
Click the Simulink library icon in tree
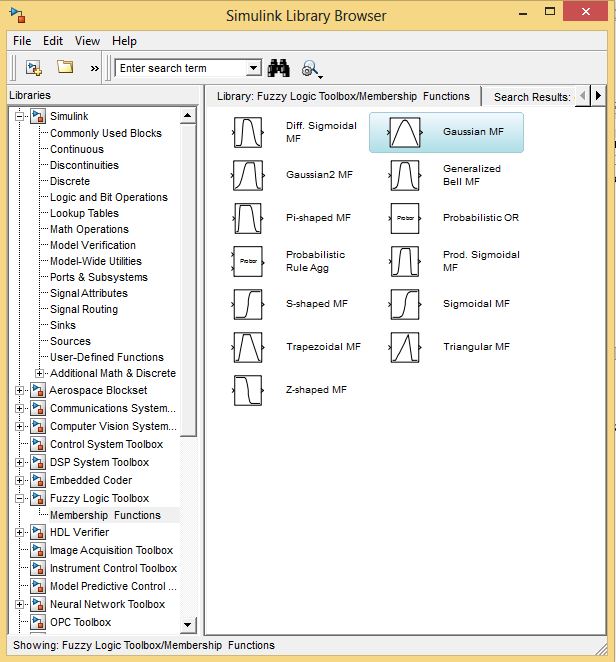38,116
